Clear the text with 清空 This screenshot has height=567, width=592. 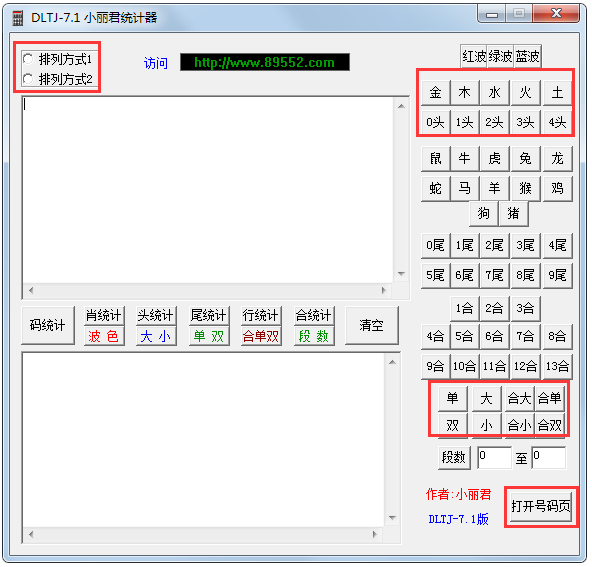click(x=372, y=325)
